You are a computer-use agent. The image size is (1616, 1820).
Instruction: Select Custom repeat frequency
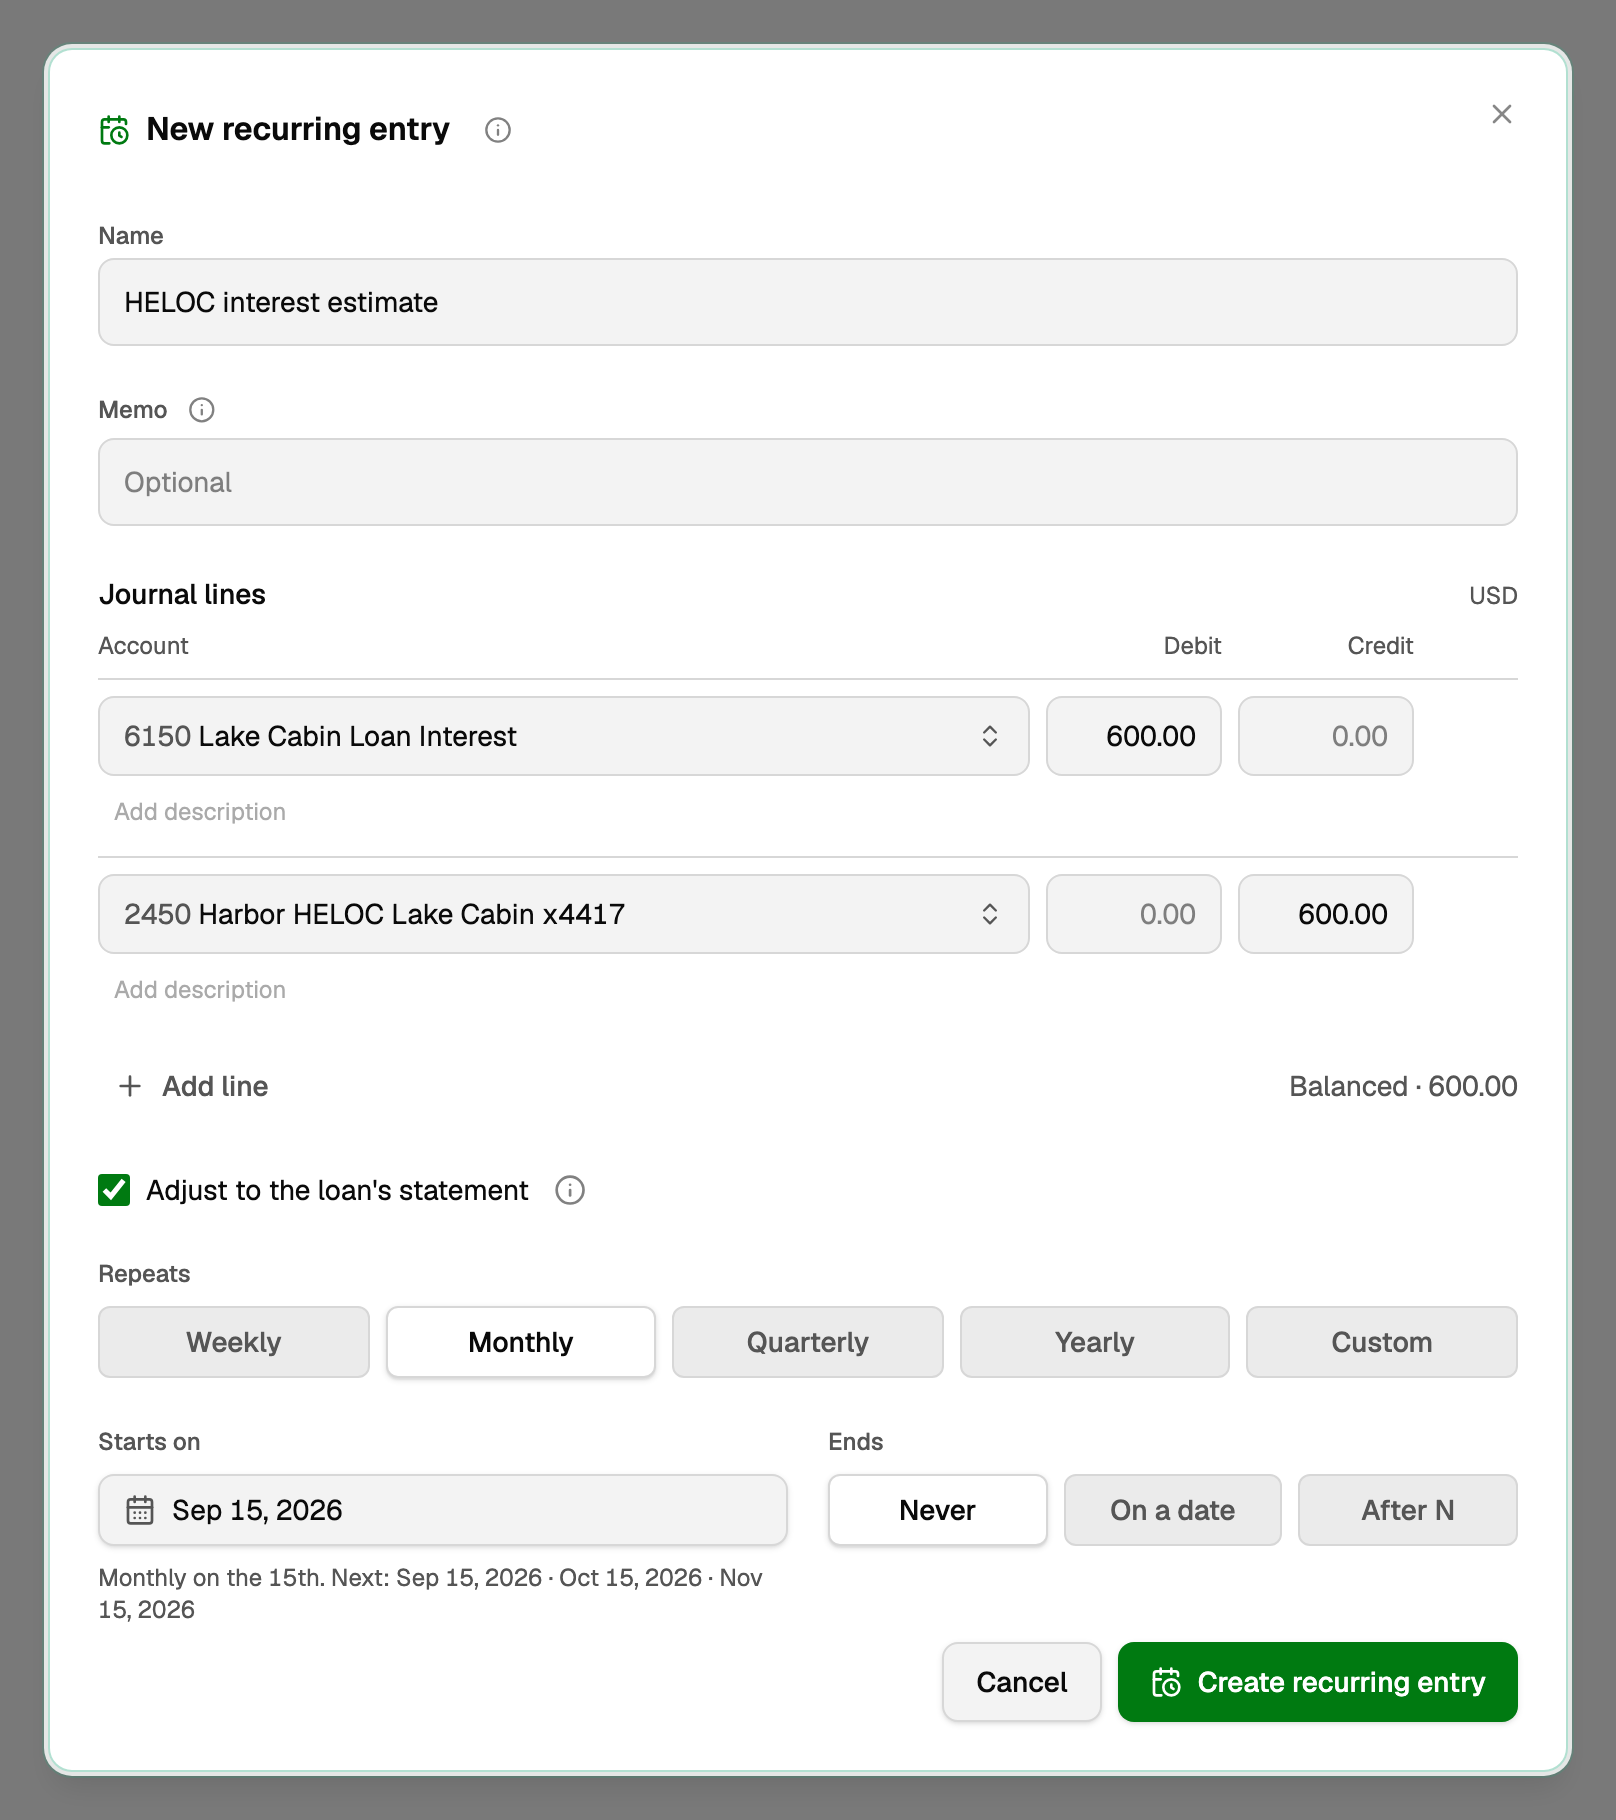pos(1382,1342)
